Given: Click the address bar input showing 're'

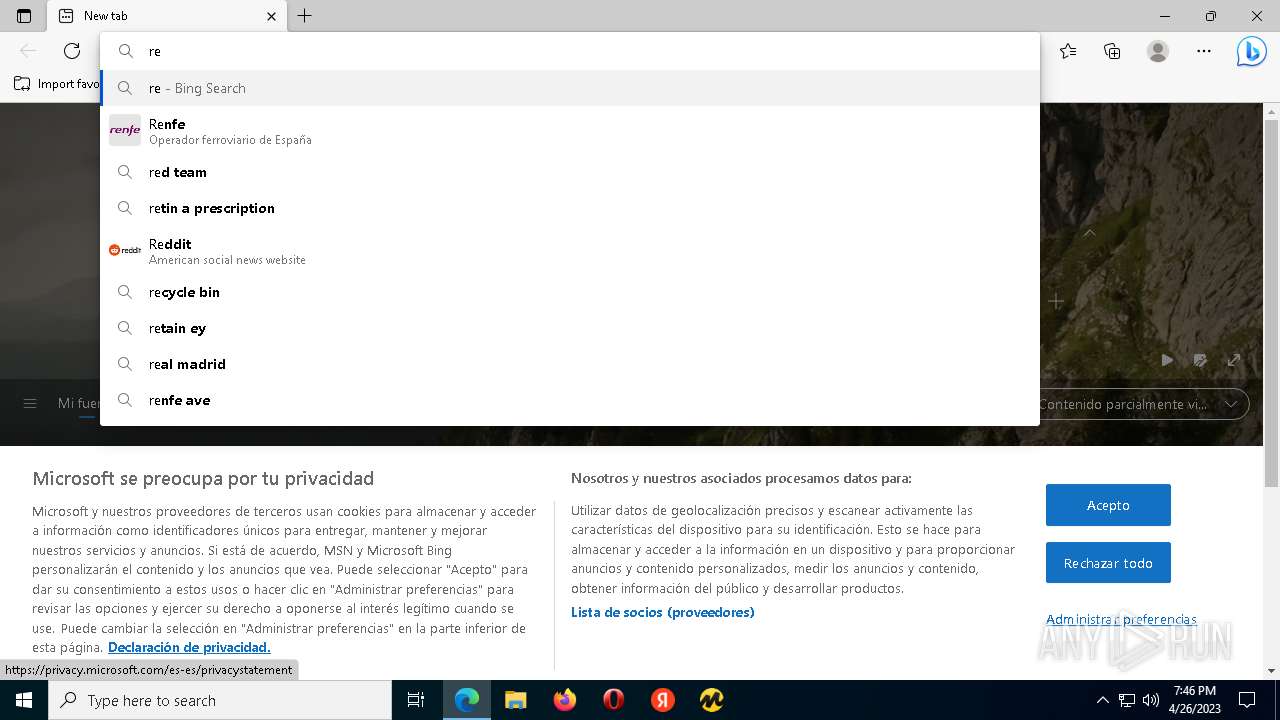Looking at the screenshot, I should click(x=570, y=51).
